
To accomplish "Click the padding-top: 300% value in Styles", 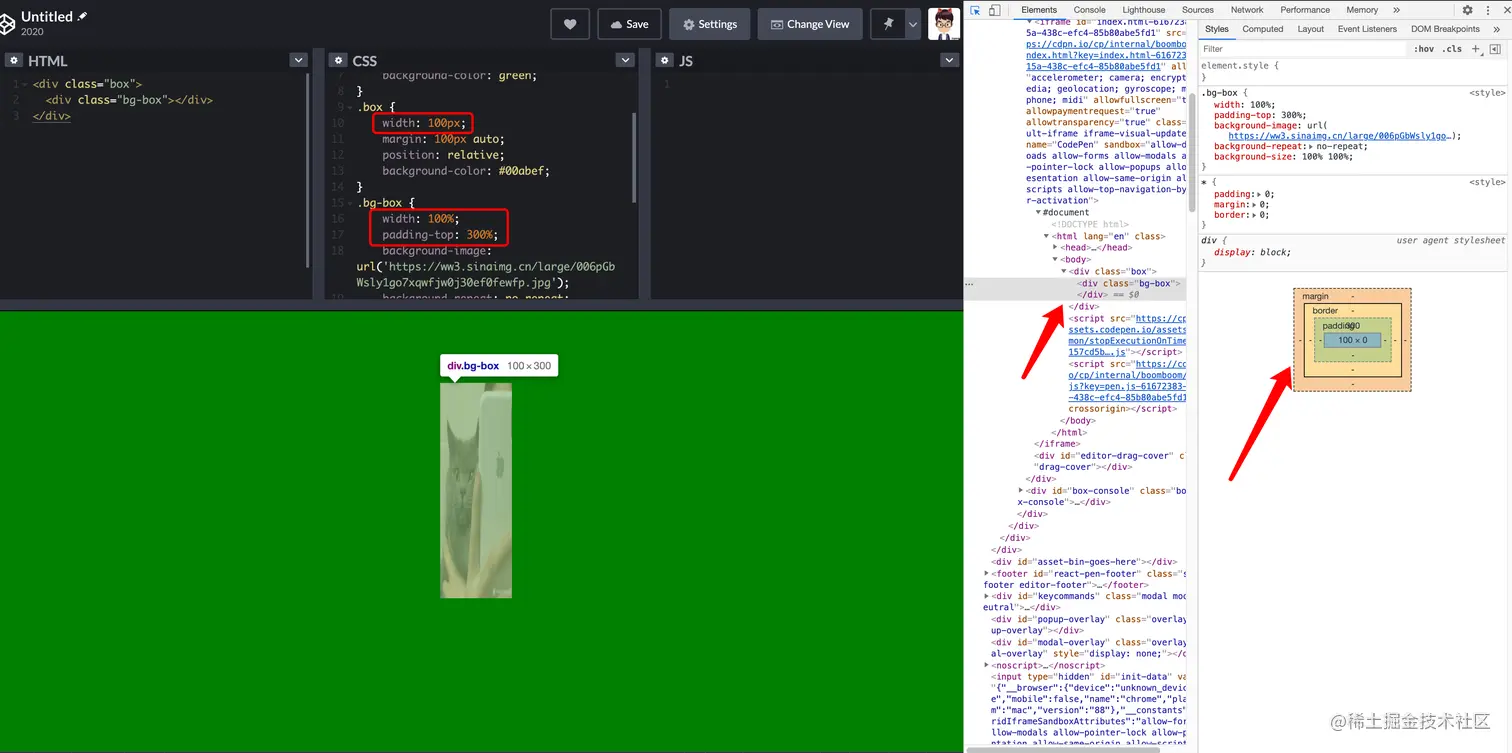I will tap(1291, 115).
